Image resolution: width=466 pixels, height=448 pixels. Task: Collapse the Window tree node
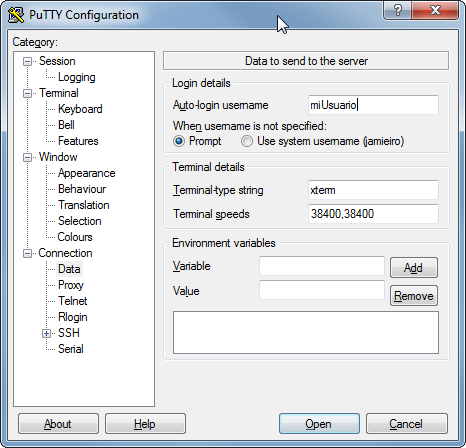click(27, 157)
